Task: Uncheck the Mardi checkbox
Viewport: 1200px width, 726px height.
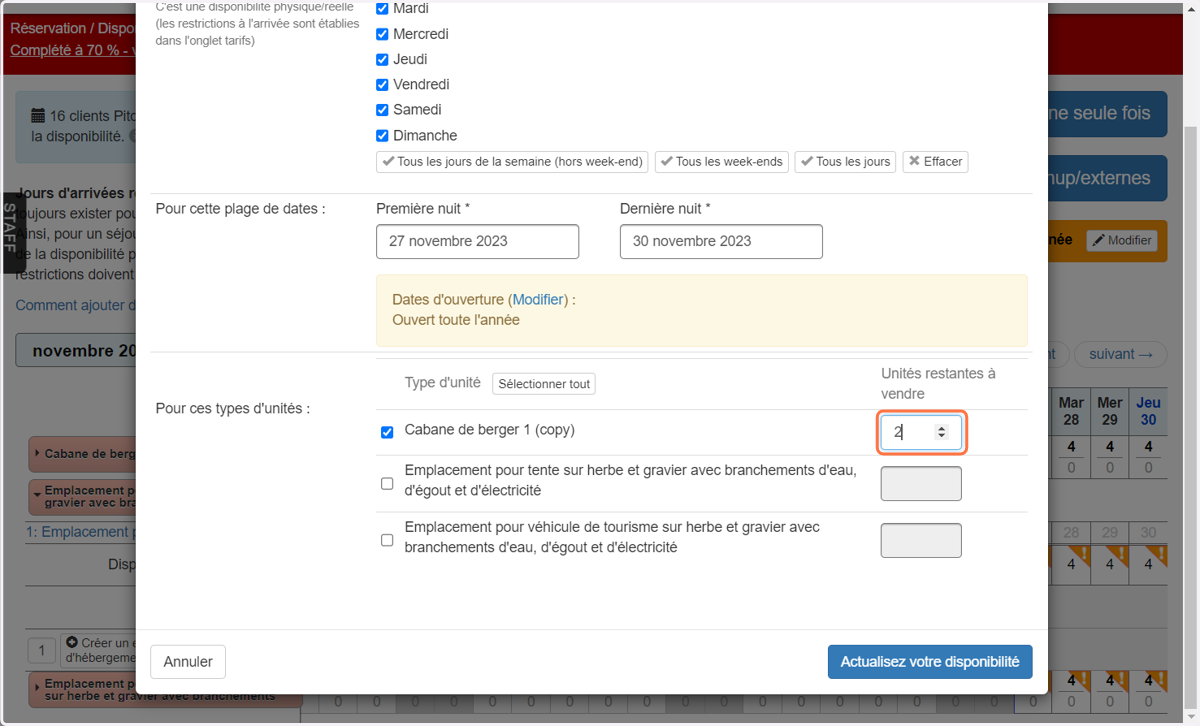Action: tap(382, 9)
